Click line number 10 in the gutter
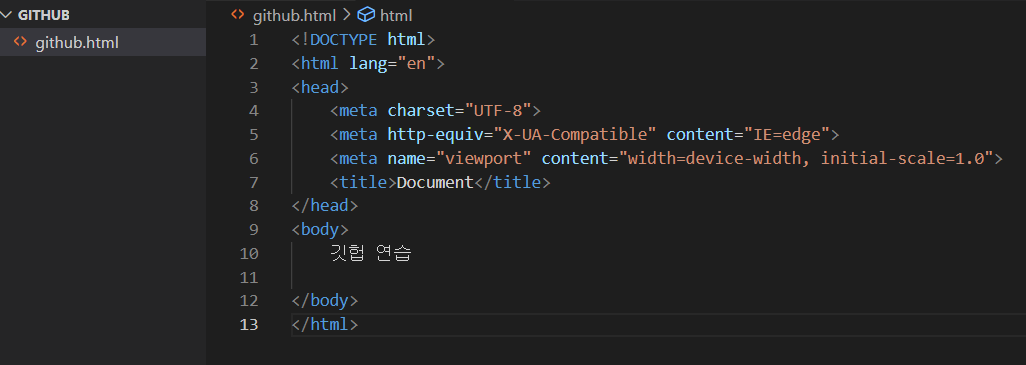The height and width of the screenshot is (365, 1026). 249,253
